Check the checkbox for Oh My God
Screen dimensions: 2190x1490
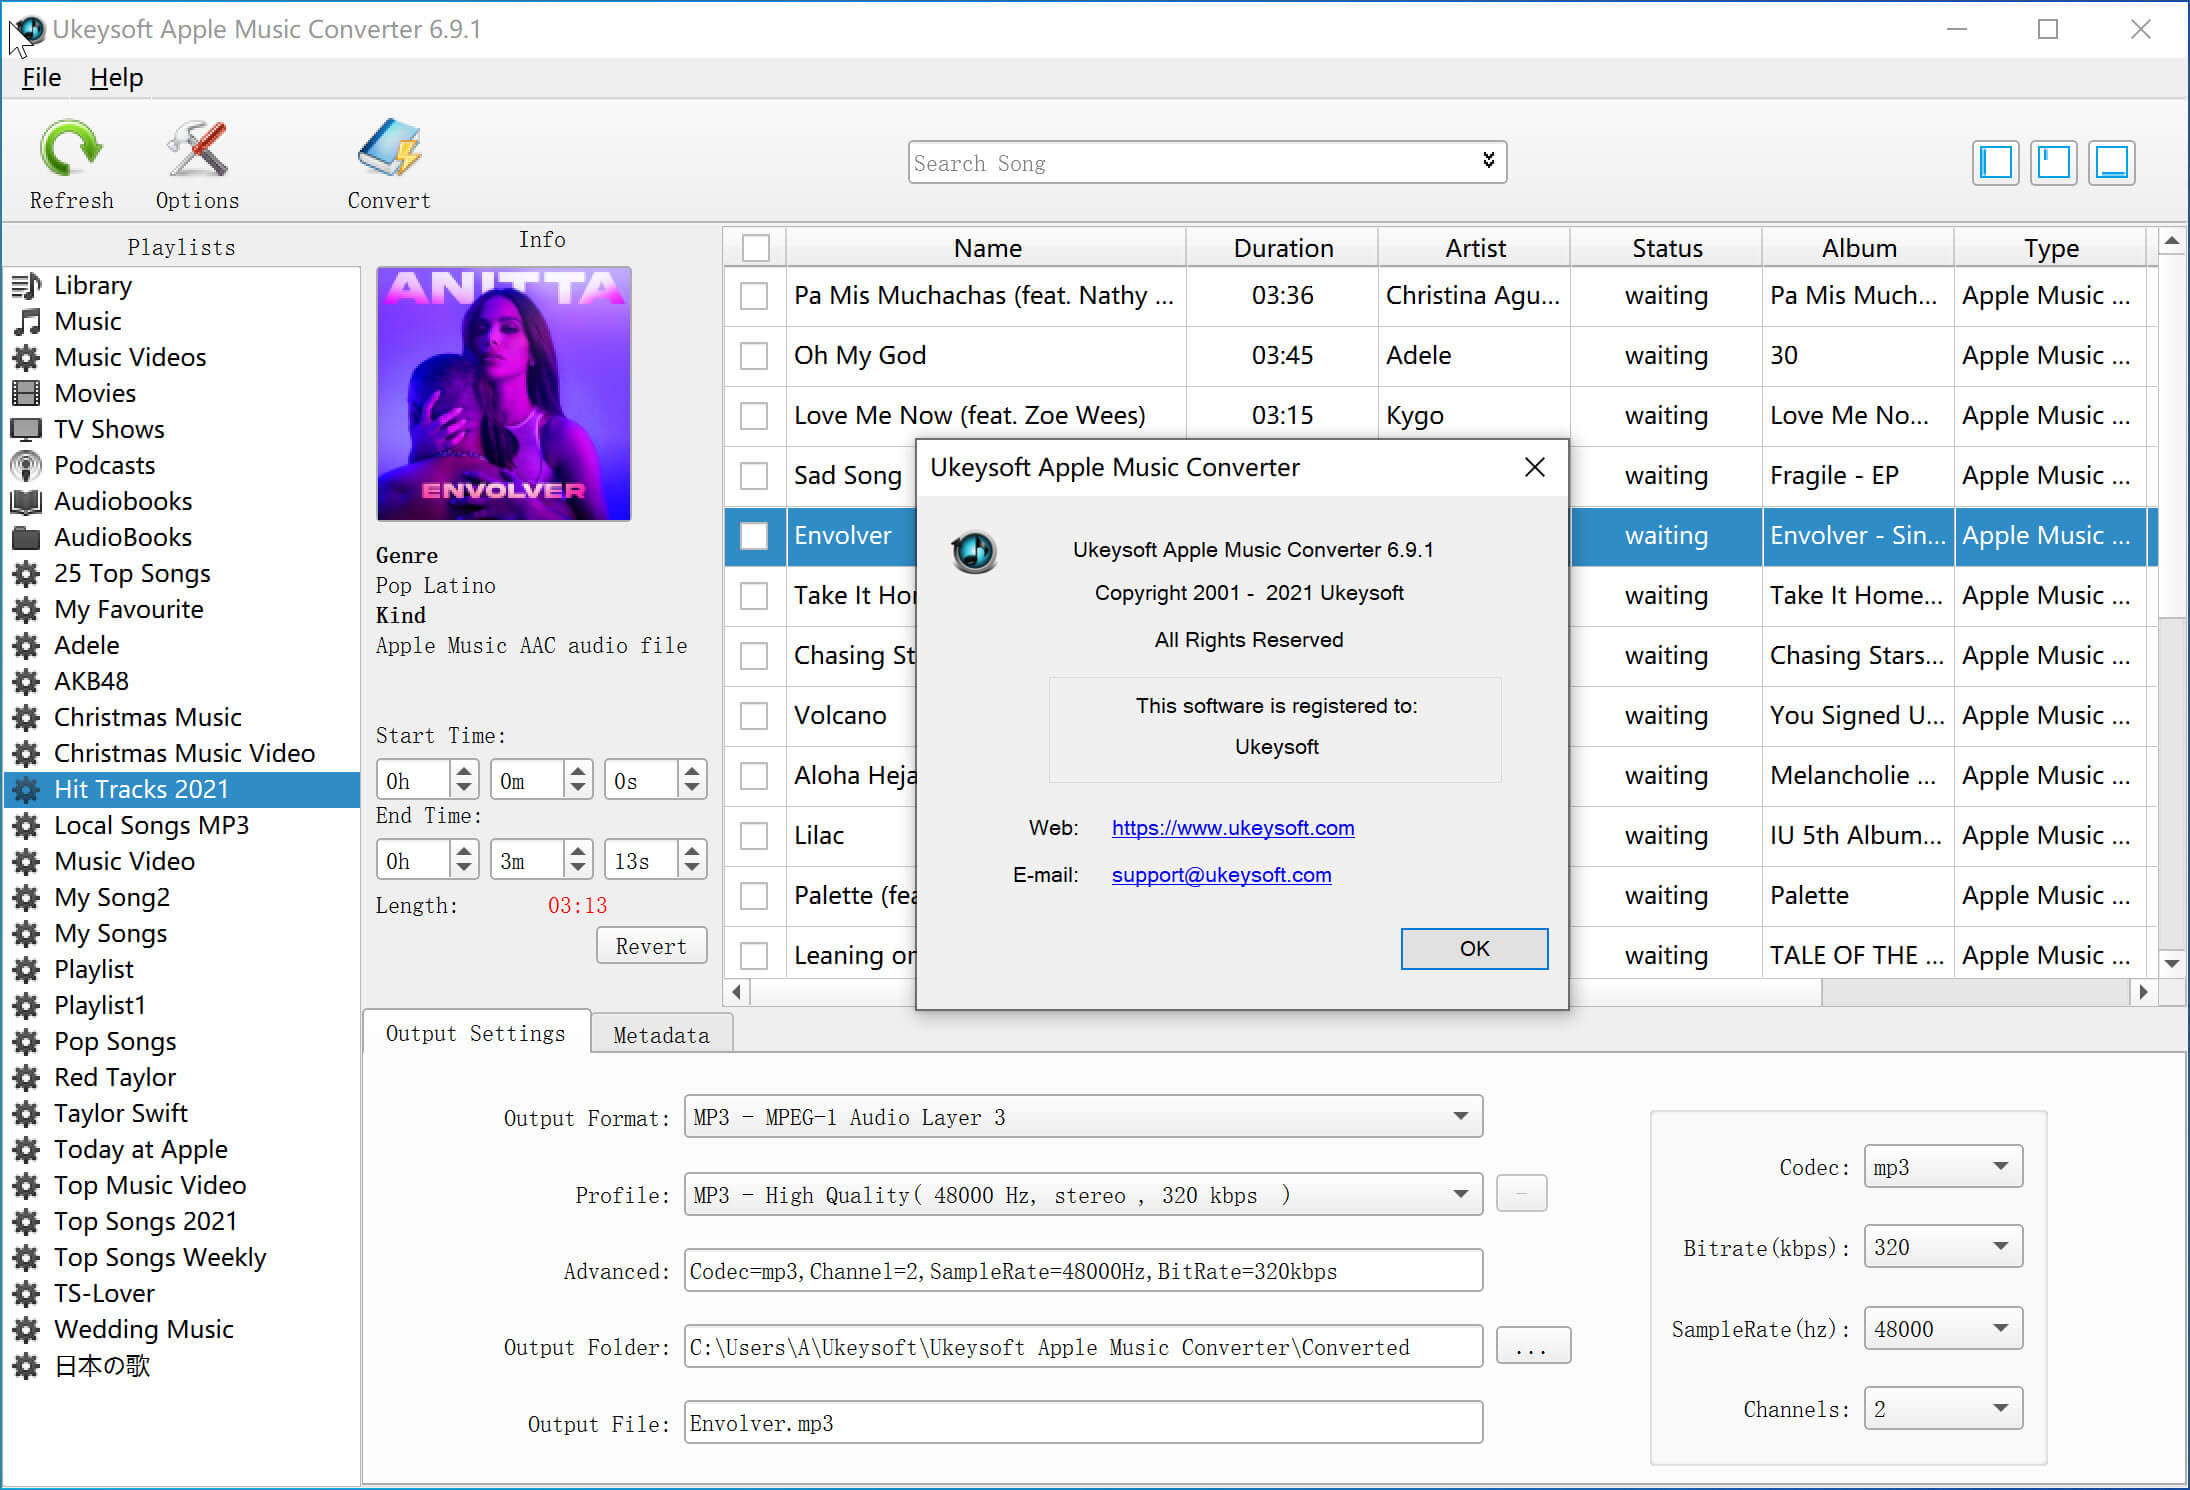tap(754, 356)
